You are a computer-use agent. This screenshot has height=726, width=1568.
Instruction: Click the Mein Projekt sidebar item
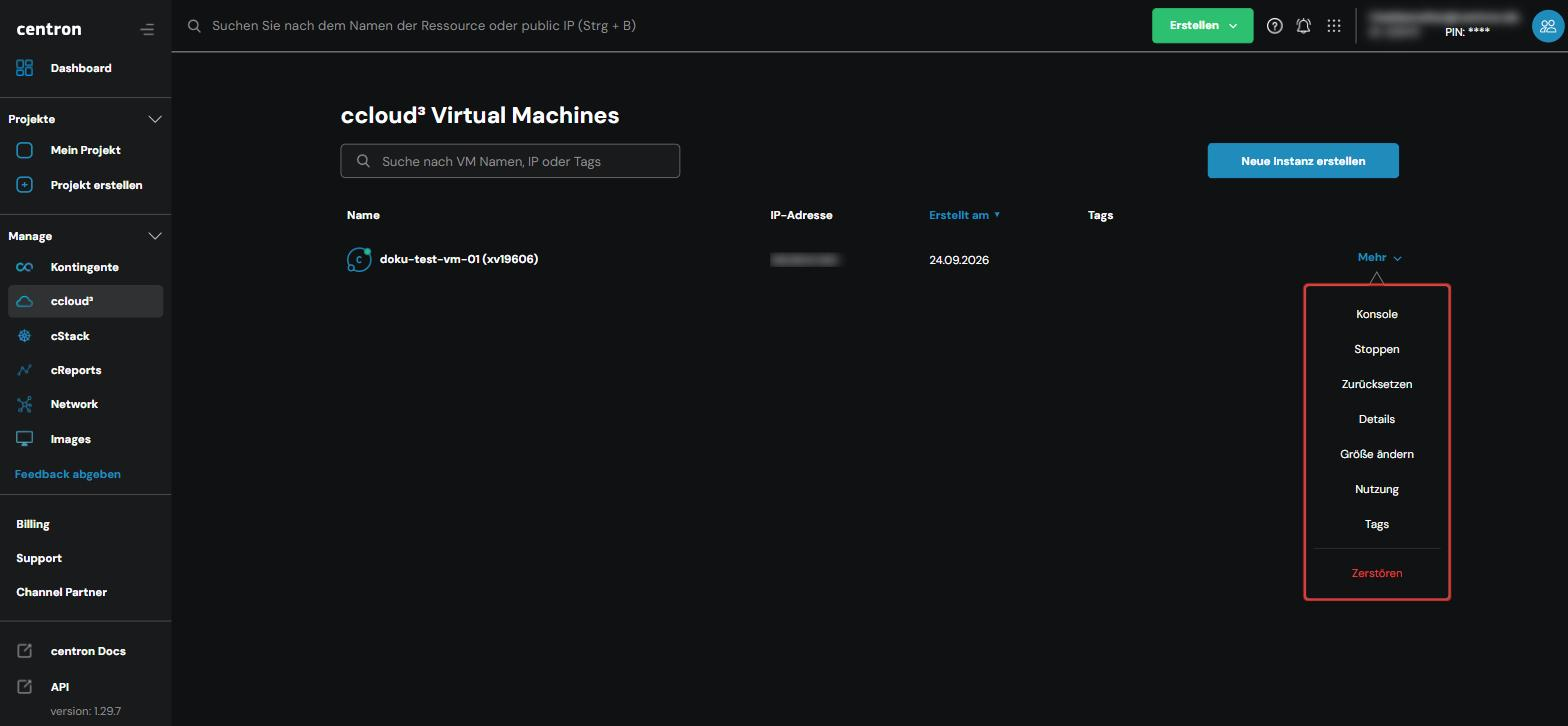[85, 150]
